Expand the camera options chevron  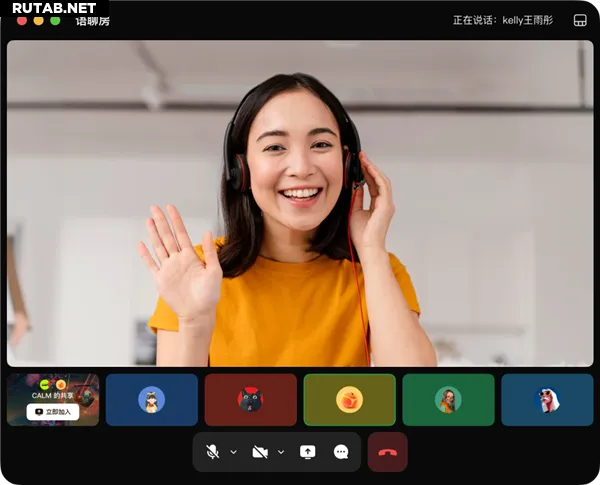tap(281, 452)
